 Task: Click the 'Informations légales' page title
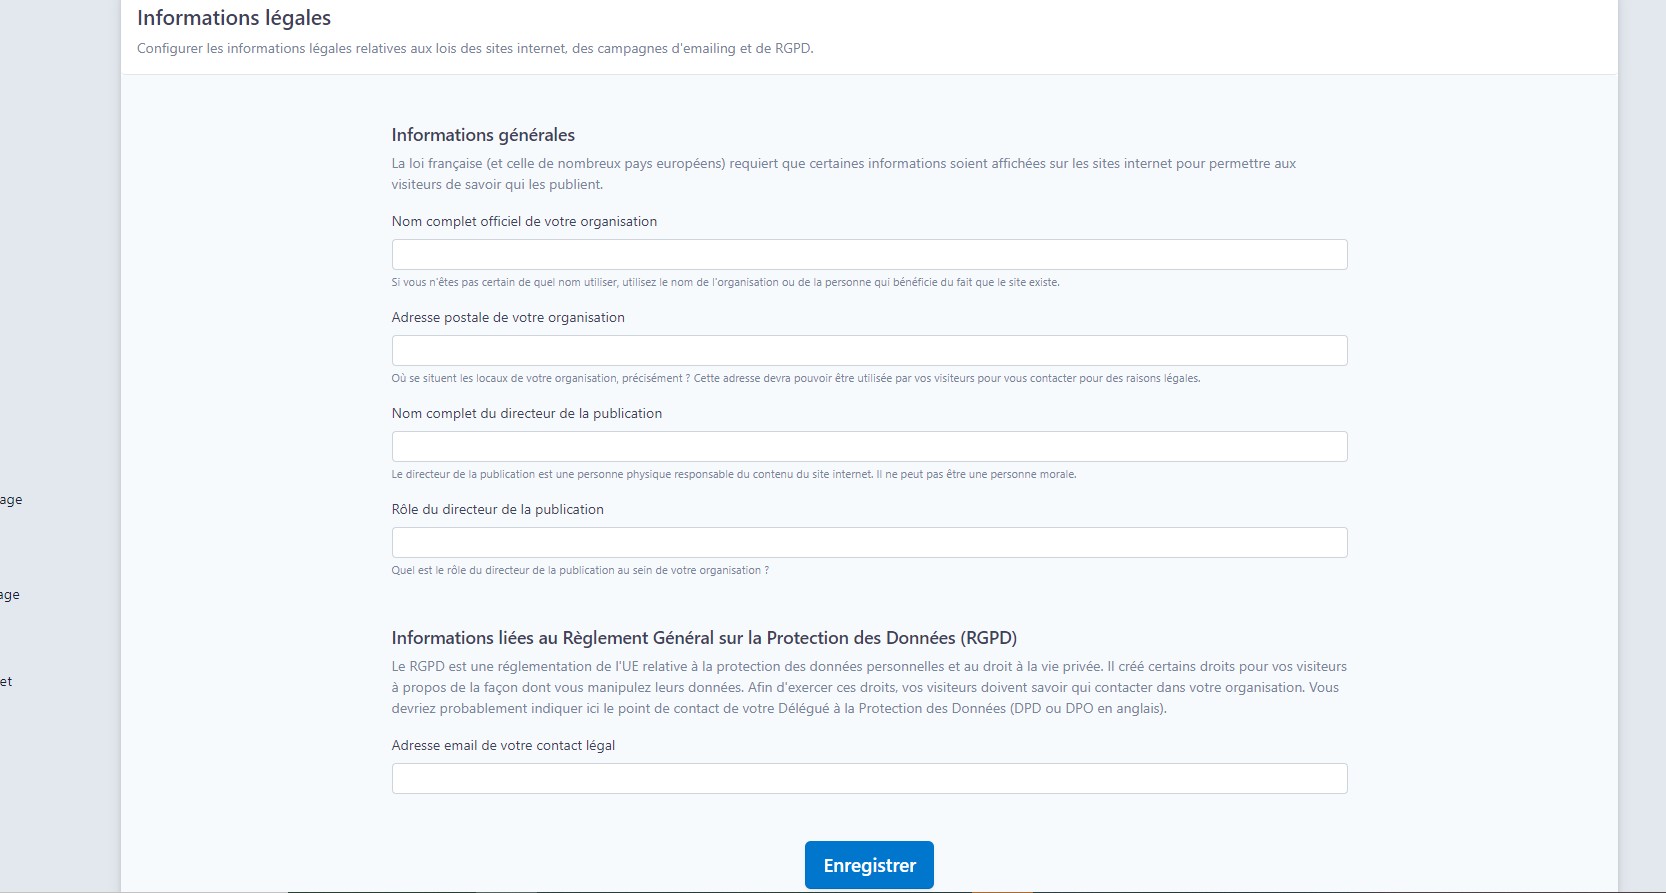234,18
